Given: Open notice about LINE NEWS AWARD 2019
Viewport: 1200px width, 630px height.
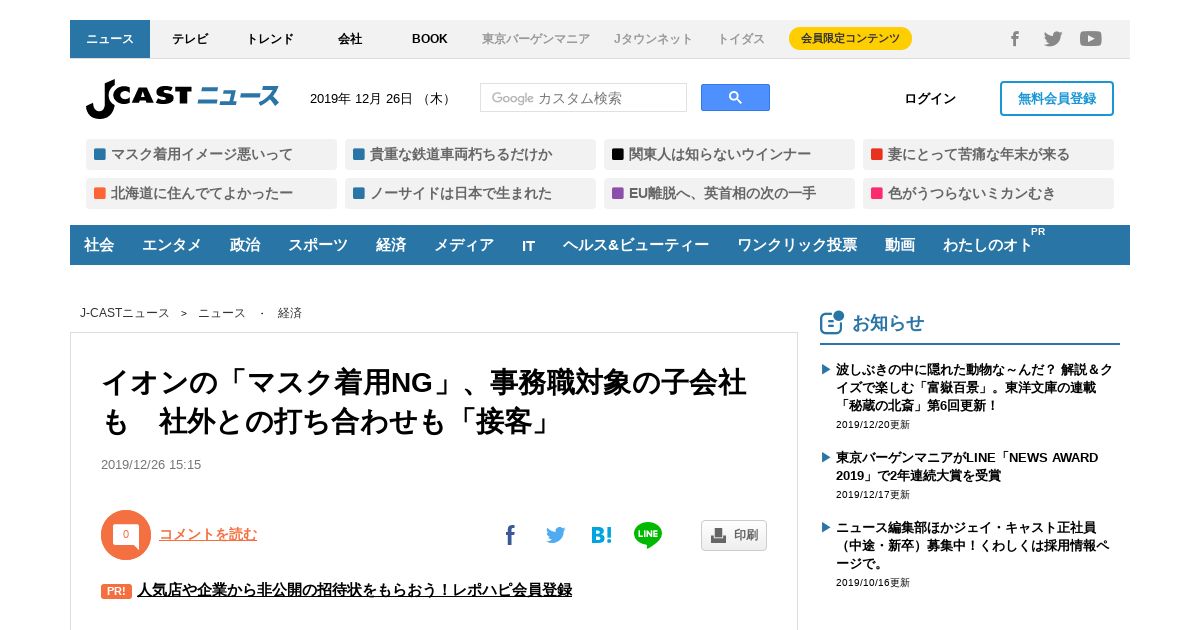Looking at the screenshot, I should [x=967, y=466].
